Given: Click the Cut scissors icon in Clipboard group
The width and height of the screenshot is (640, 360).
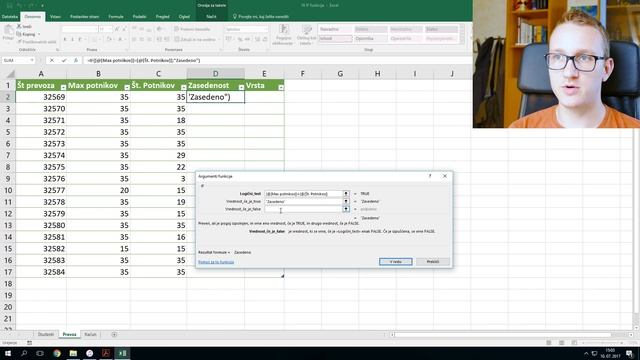Looking at the screenshot, I should point(19,27).
